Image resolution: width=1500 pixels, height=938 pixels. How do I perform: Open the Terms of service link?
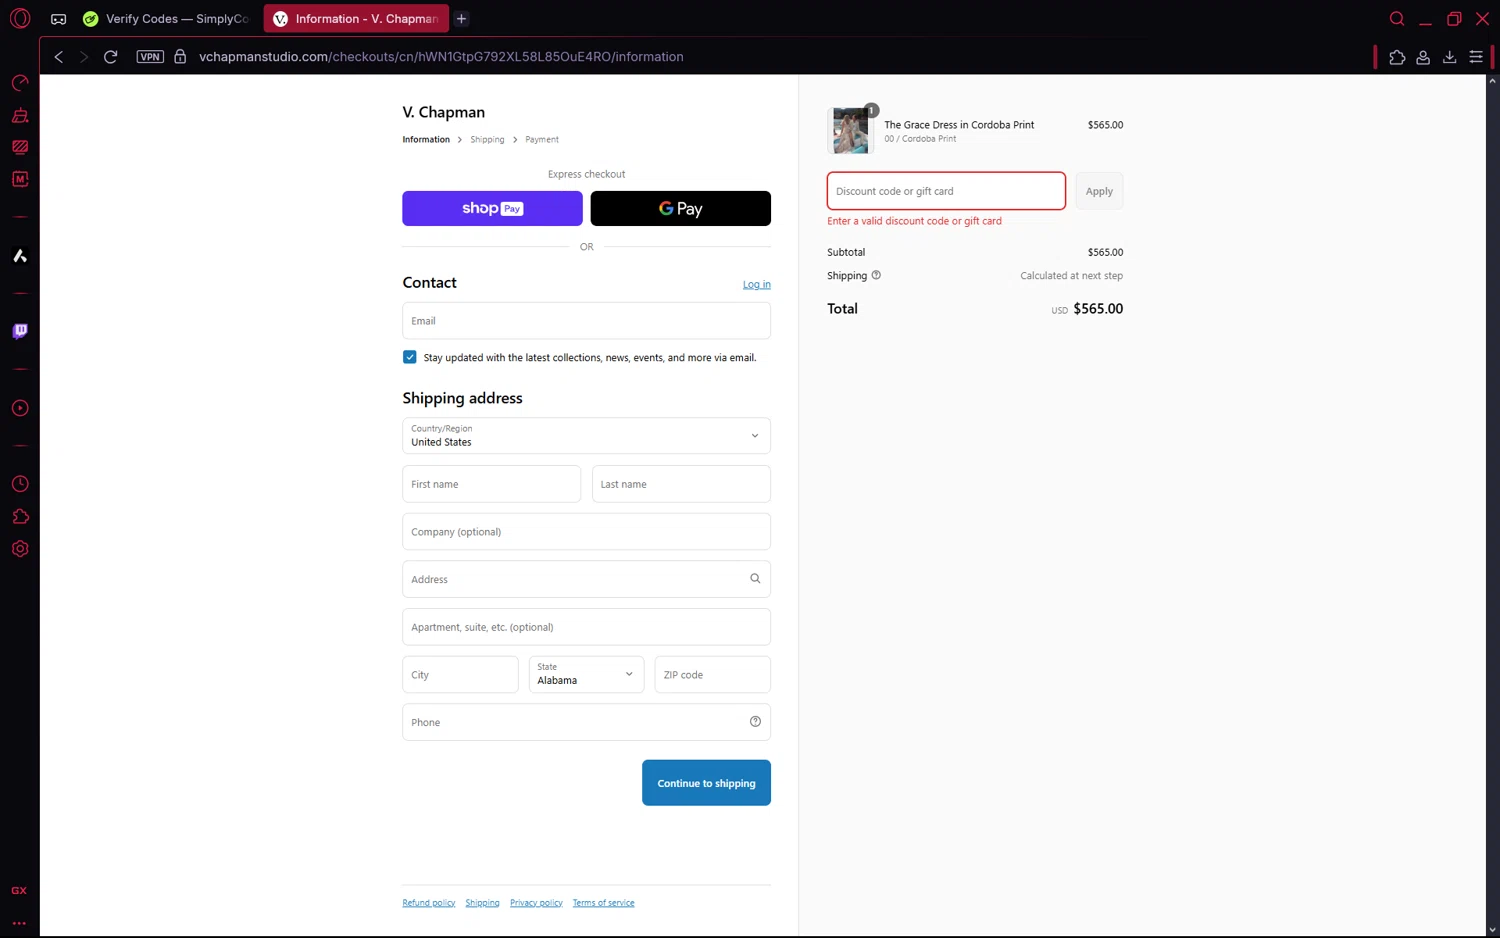[603, 903]
